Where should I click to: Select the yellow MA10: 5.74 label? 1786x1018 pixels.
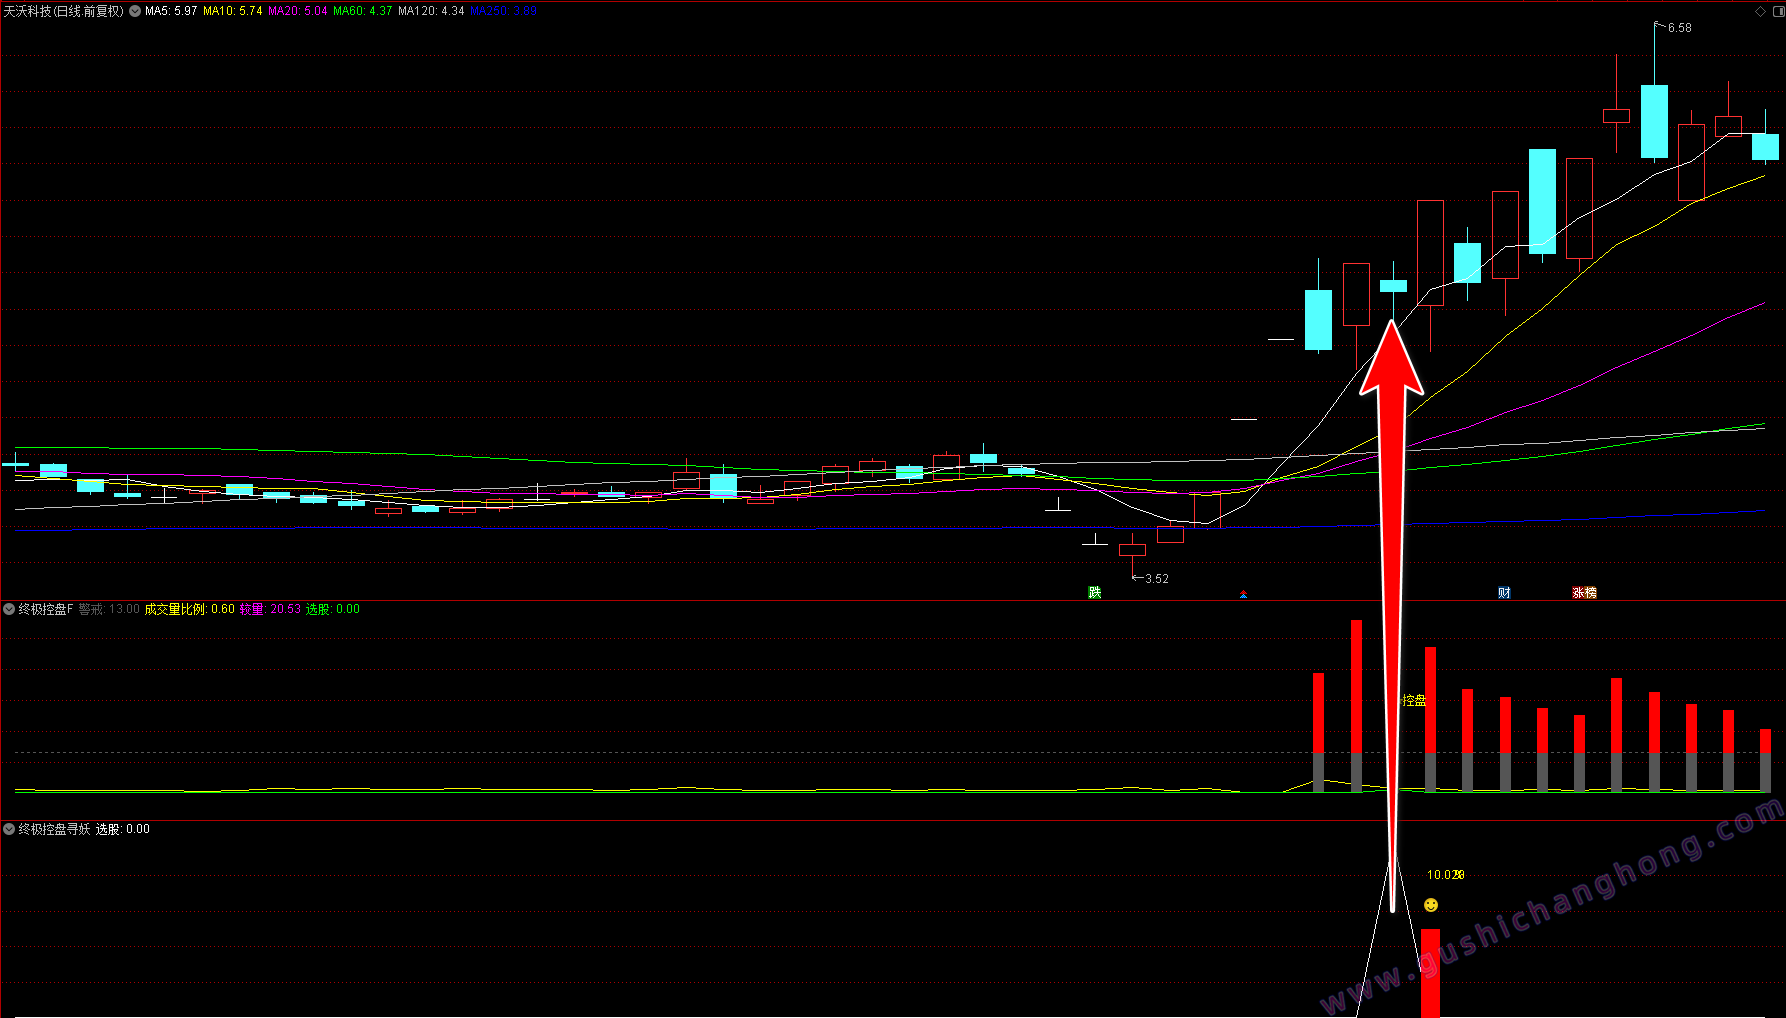233,11
